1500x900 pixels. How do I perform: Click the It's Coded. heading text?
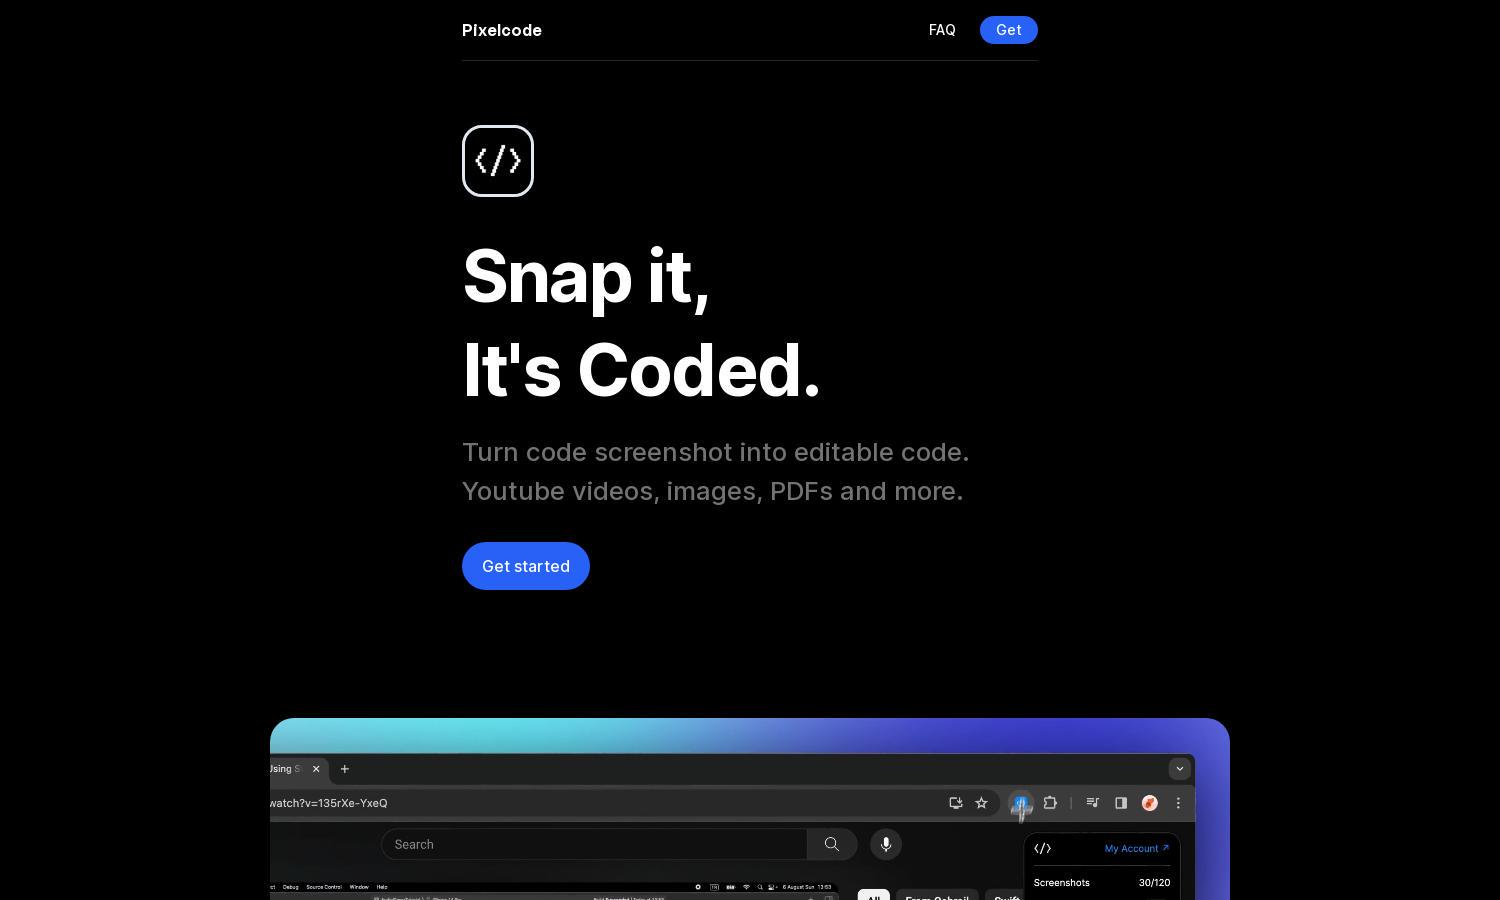[641, 371]
